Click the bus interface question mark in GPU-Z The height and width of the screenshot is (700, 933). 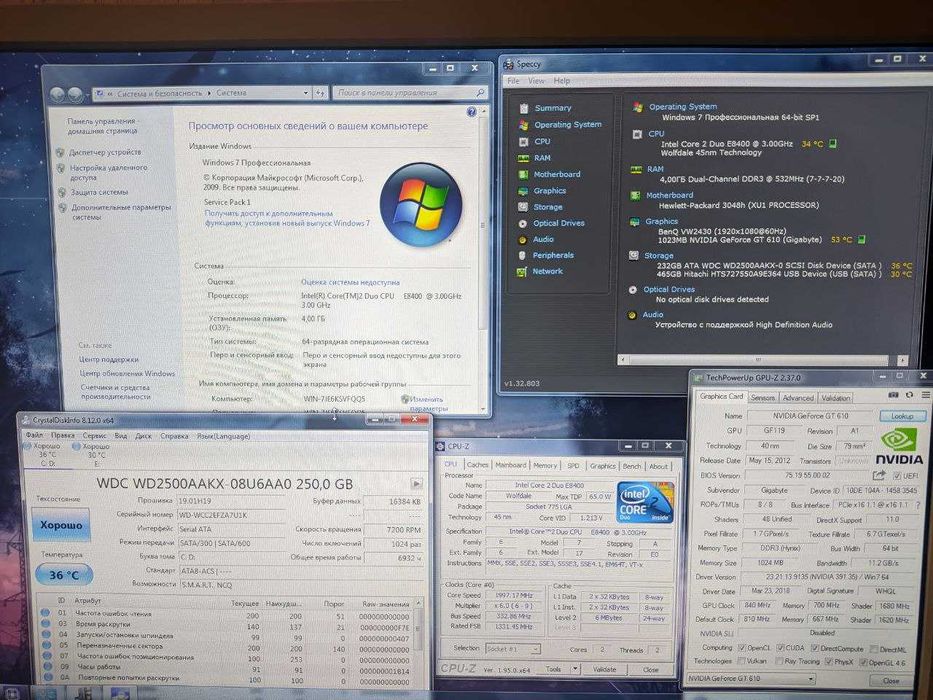click(x=919, y=505)
